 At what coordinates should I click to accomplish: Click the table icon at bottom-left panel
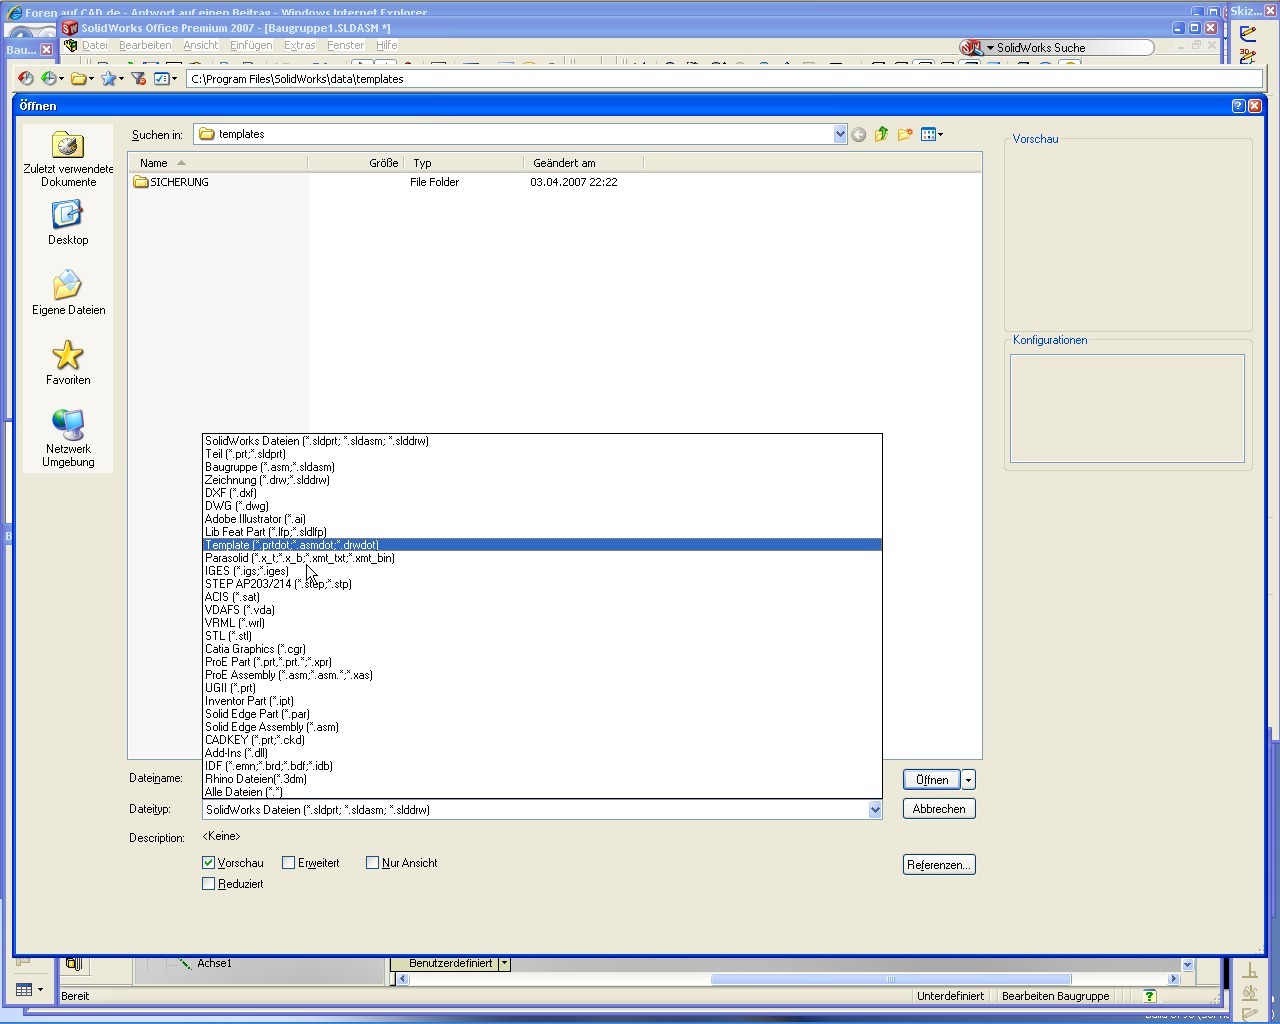coord(24,990)
